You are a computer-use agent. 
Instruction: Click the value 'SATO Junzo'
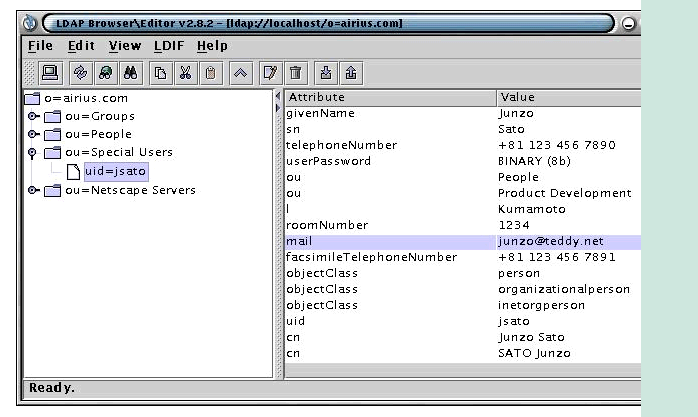click(534, 354)
